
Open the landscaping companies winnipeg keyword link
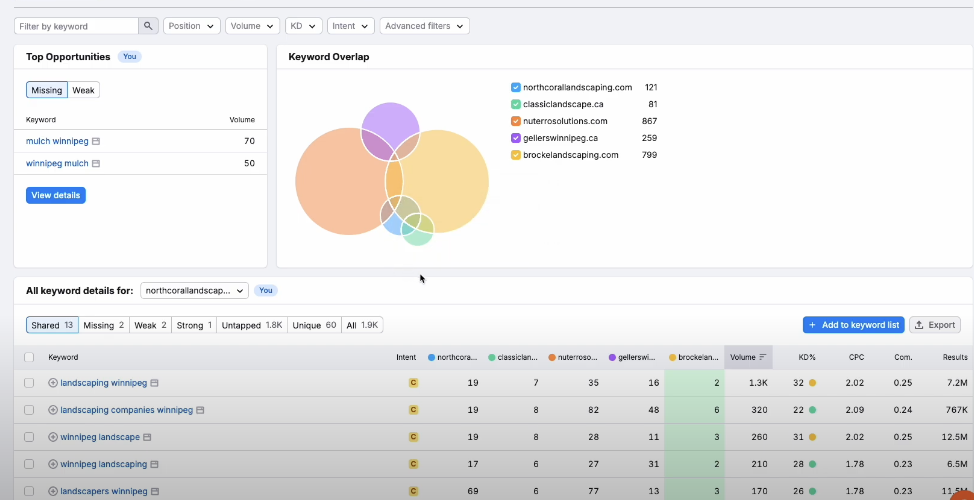coord(127,411)
